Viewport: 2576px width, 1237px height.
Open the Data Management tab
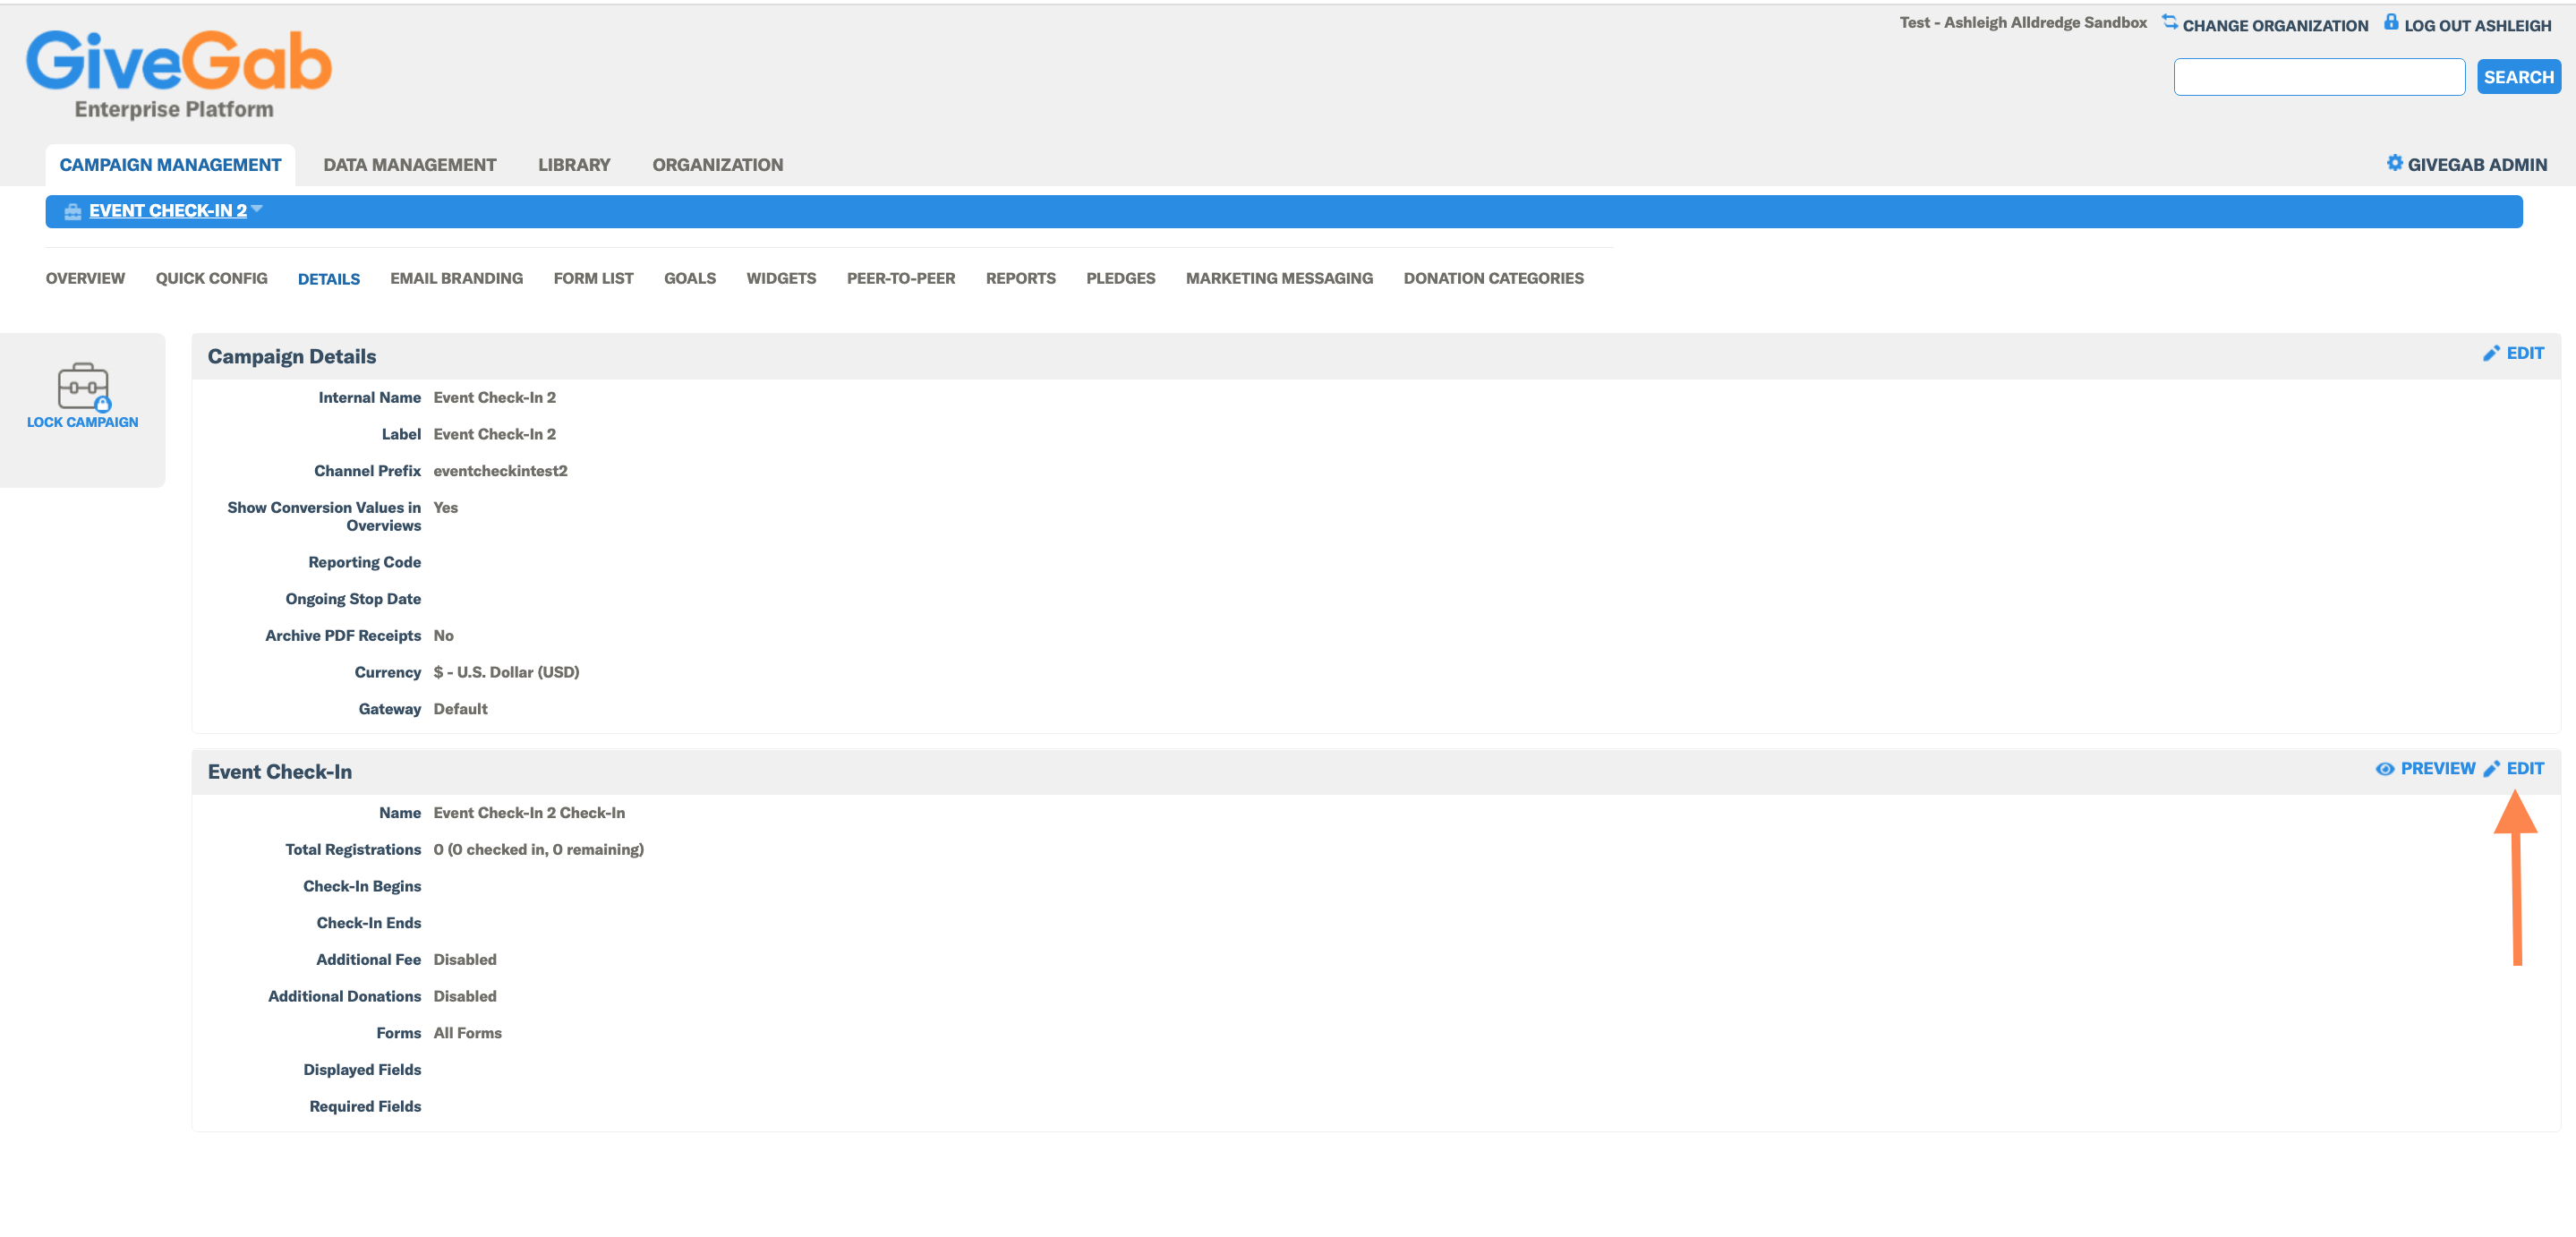[410, 165]
